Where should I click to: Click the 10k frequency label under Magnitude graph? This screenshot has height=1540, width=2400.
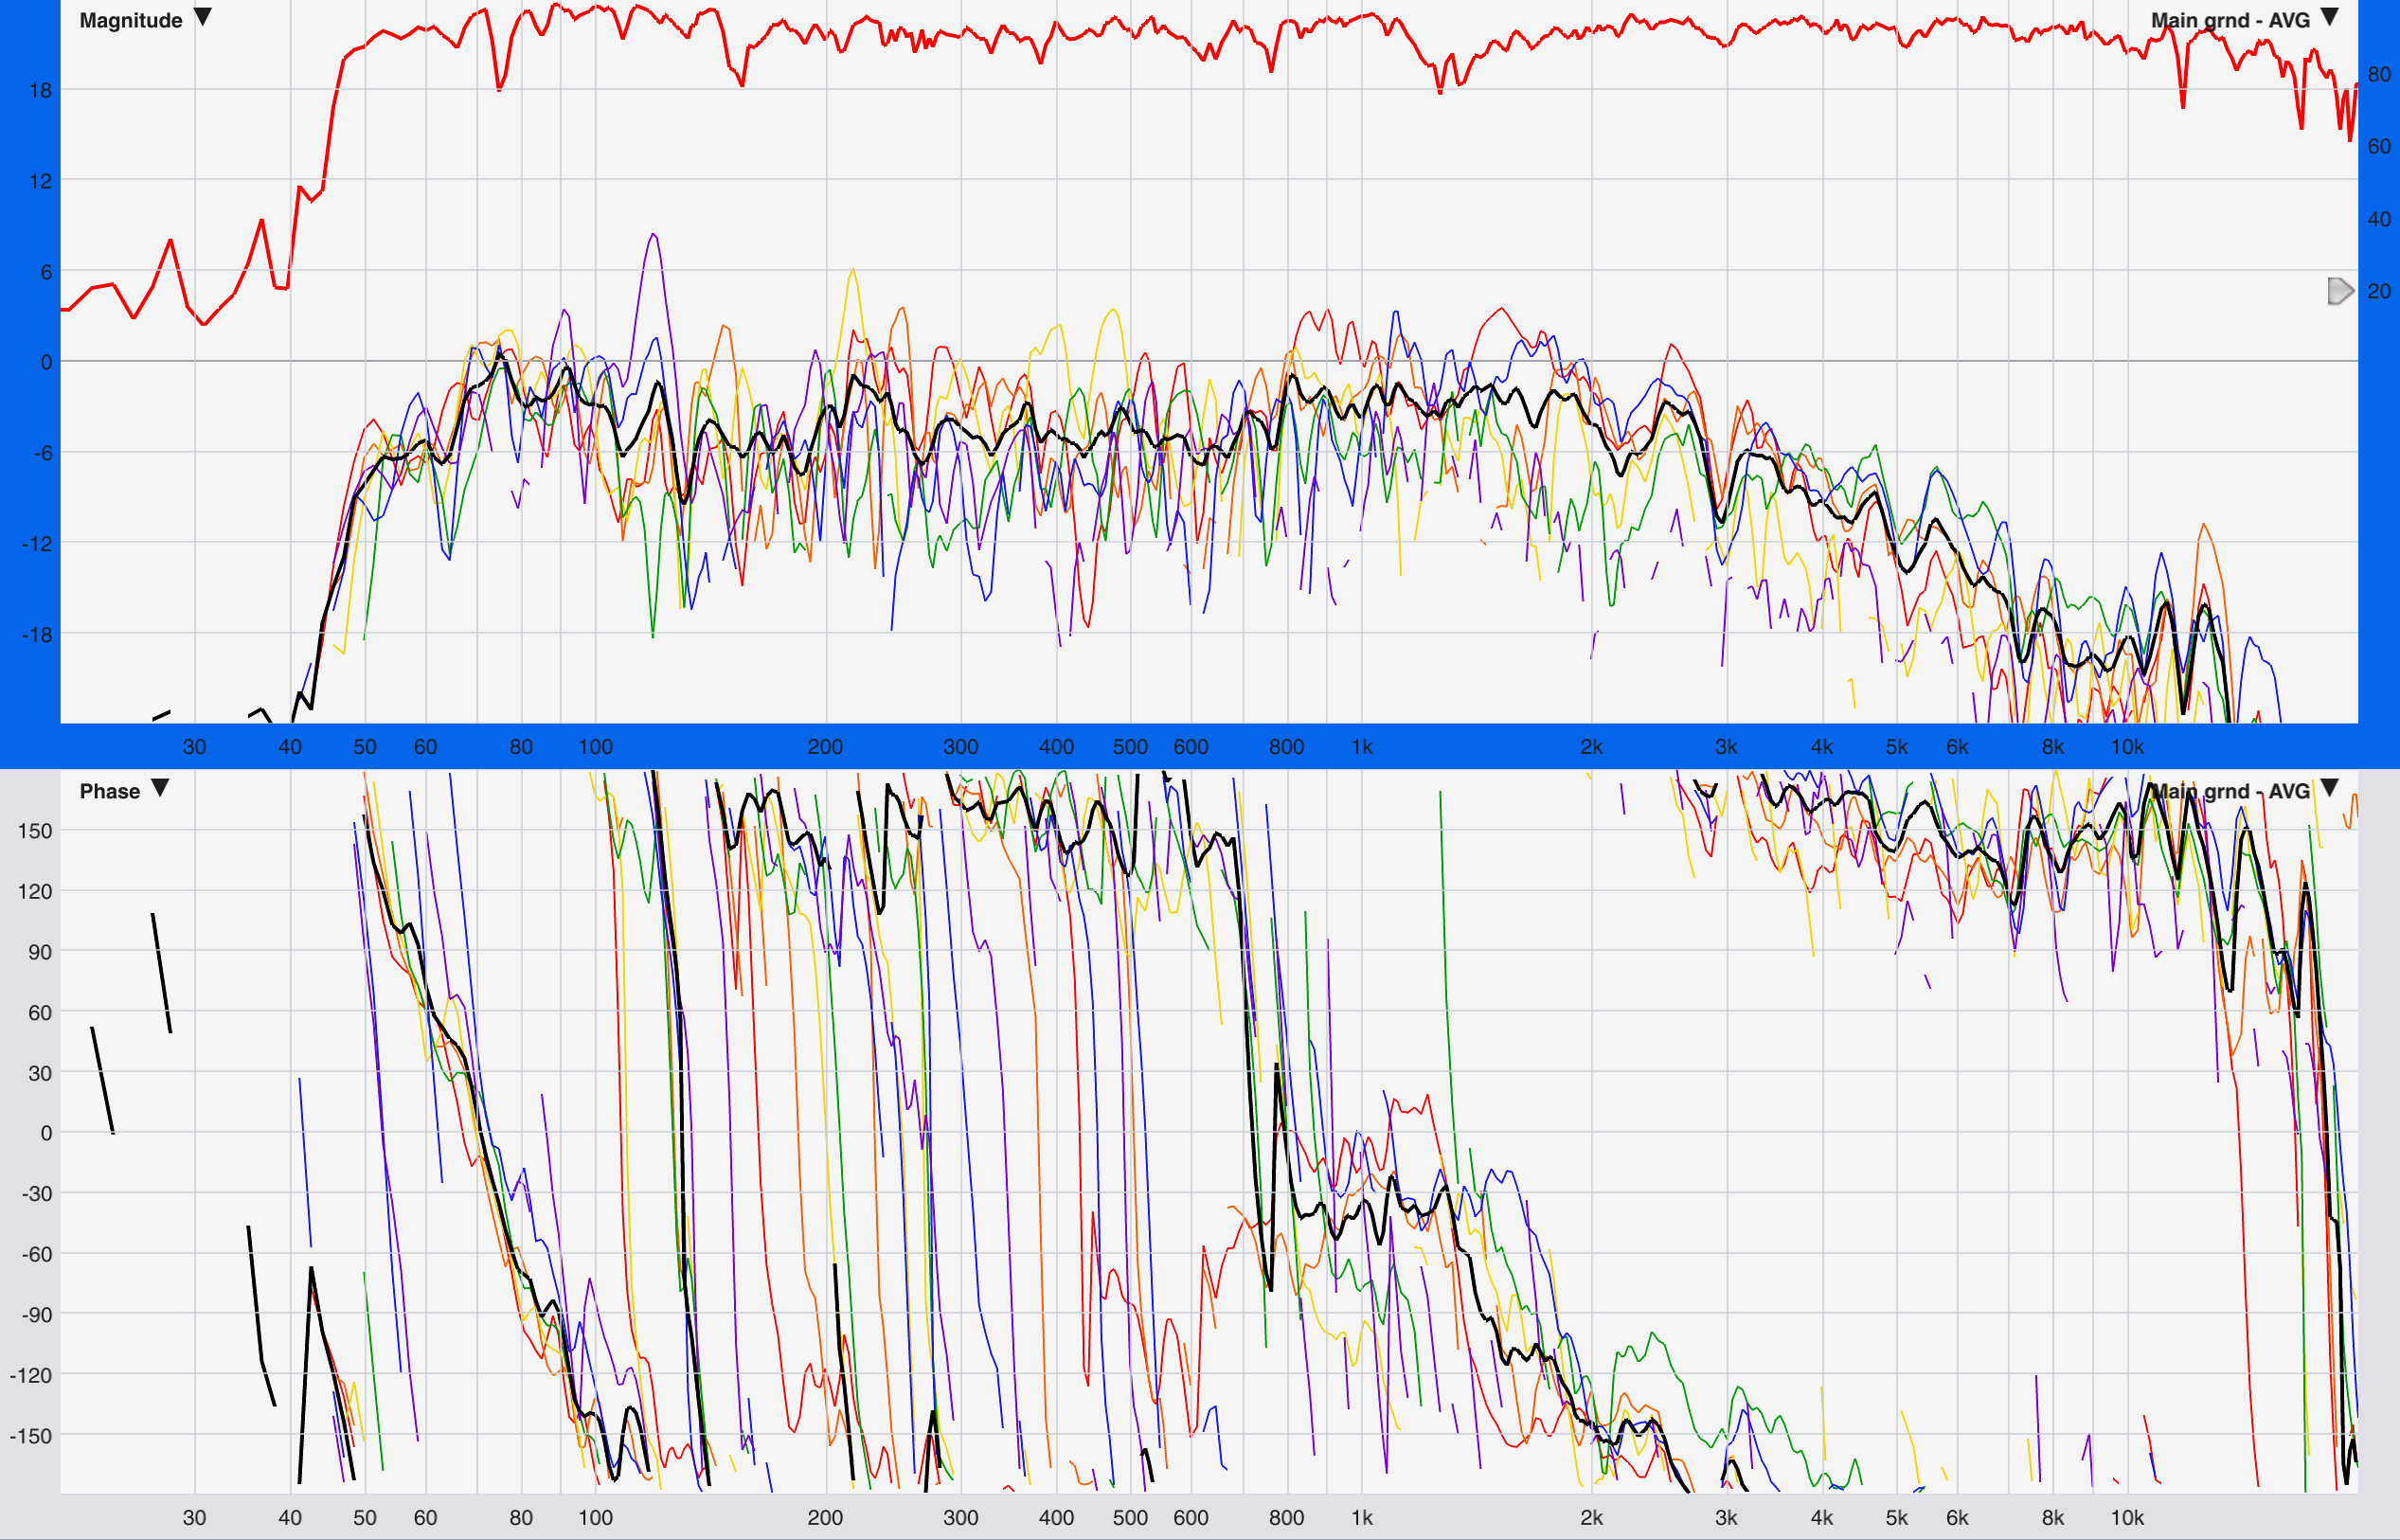pos(2127,747)
